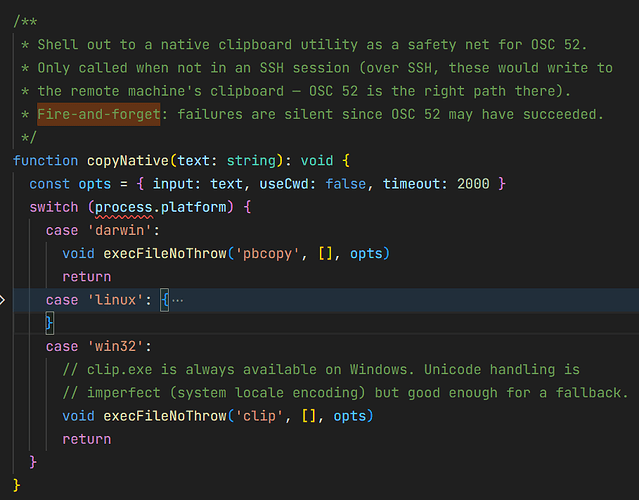
Task: Click the 'useCwd' property name
Action: coord(284,184)
